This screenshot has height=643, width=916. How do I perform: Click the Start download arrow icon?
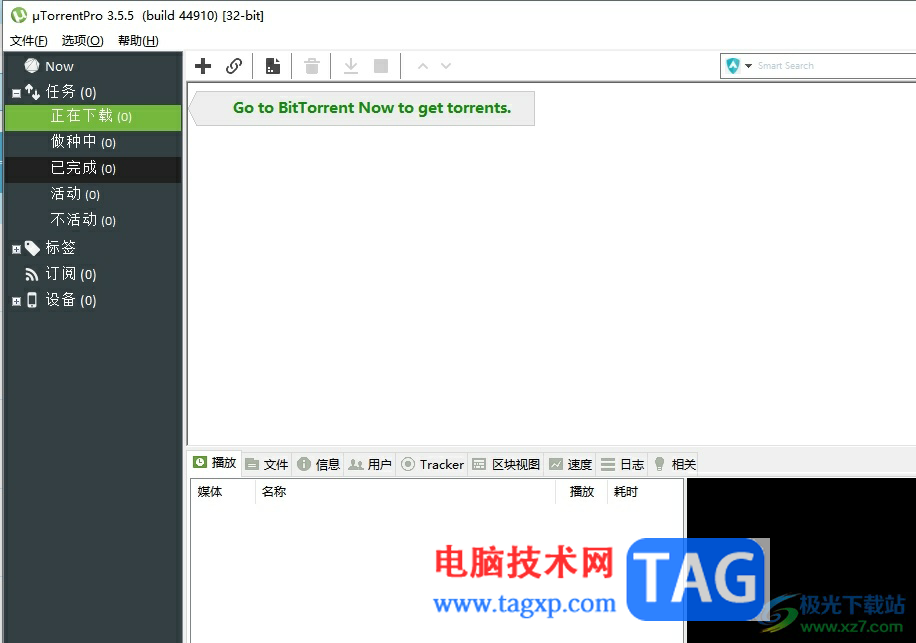tap(351, 66)
